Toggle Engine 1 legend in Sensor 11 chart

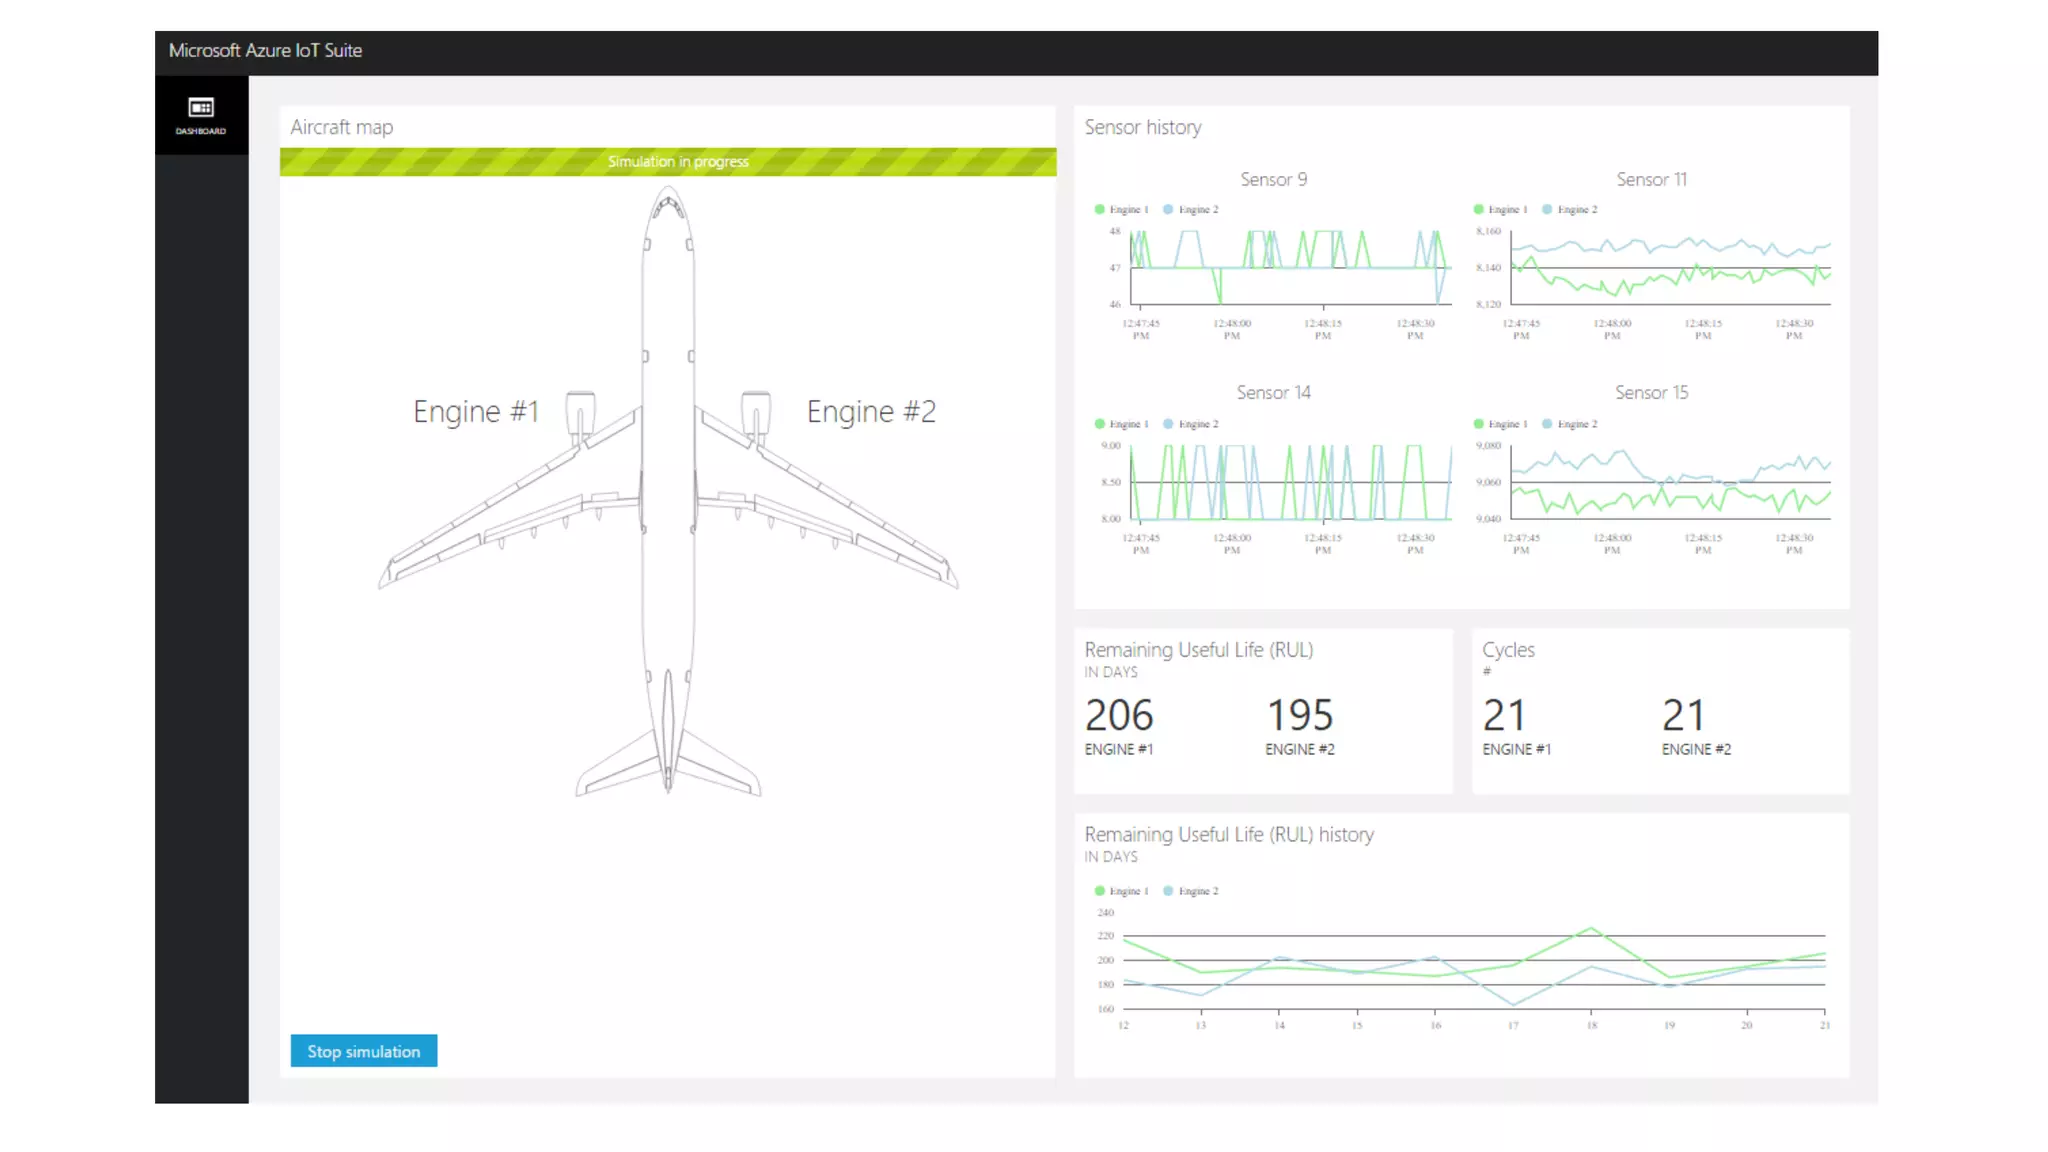(1501, 210)
